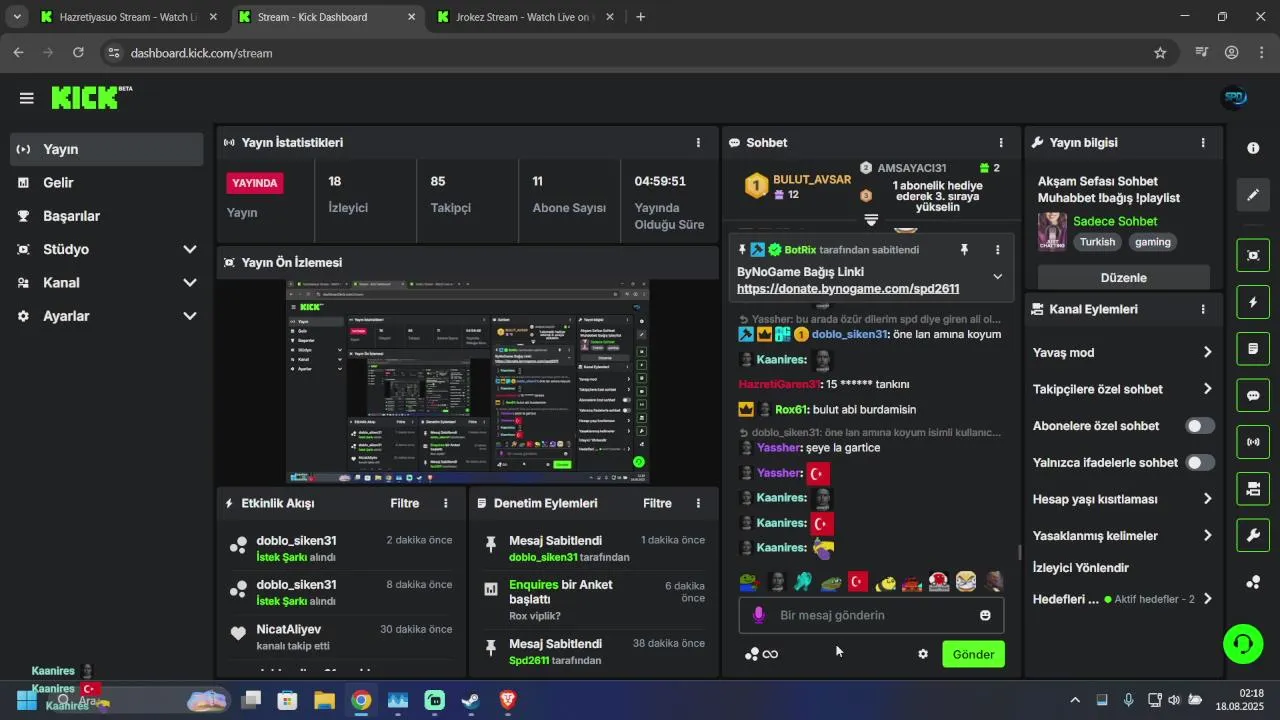Open the Chrome tab search dropdown arrow
Screen dimensions: 1280x720
click(x=17, y=17)
